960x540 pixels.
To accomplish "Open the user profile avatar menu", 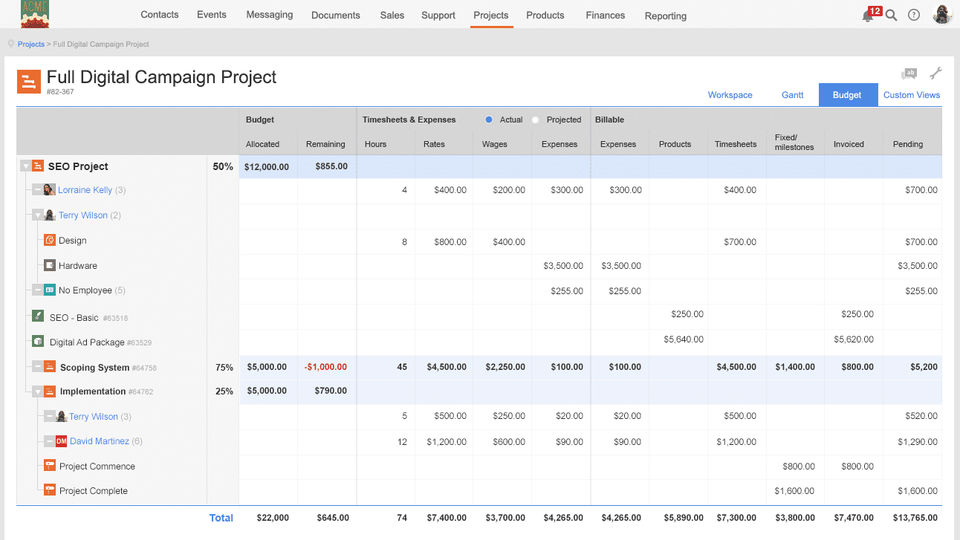I will pos(942,15).
